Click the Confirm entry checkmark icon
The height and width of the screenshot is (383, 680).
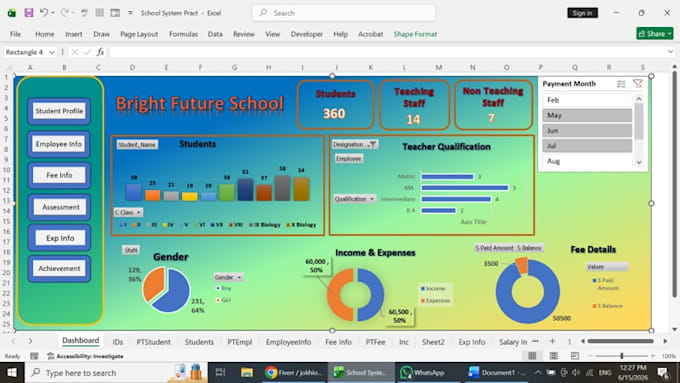(87, 52)
